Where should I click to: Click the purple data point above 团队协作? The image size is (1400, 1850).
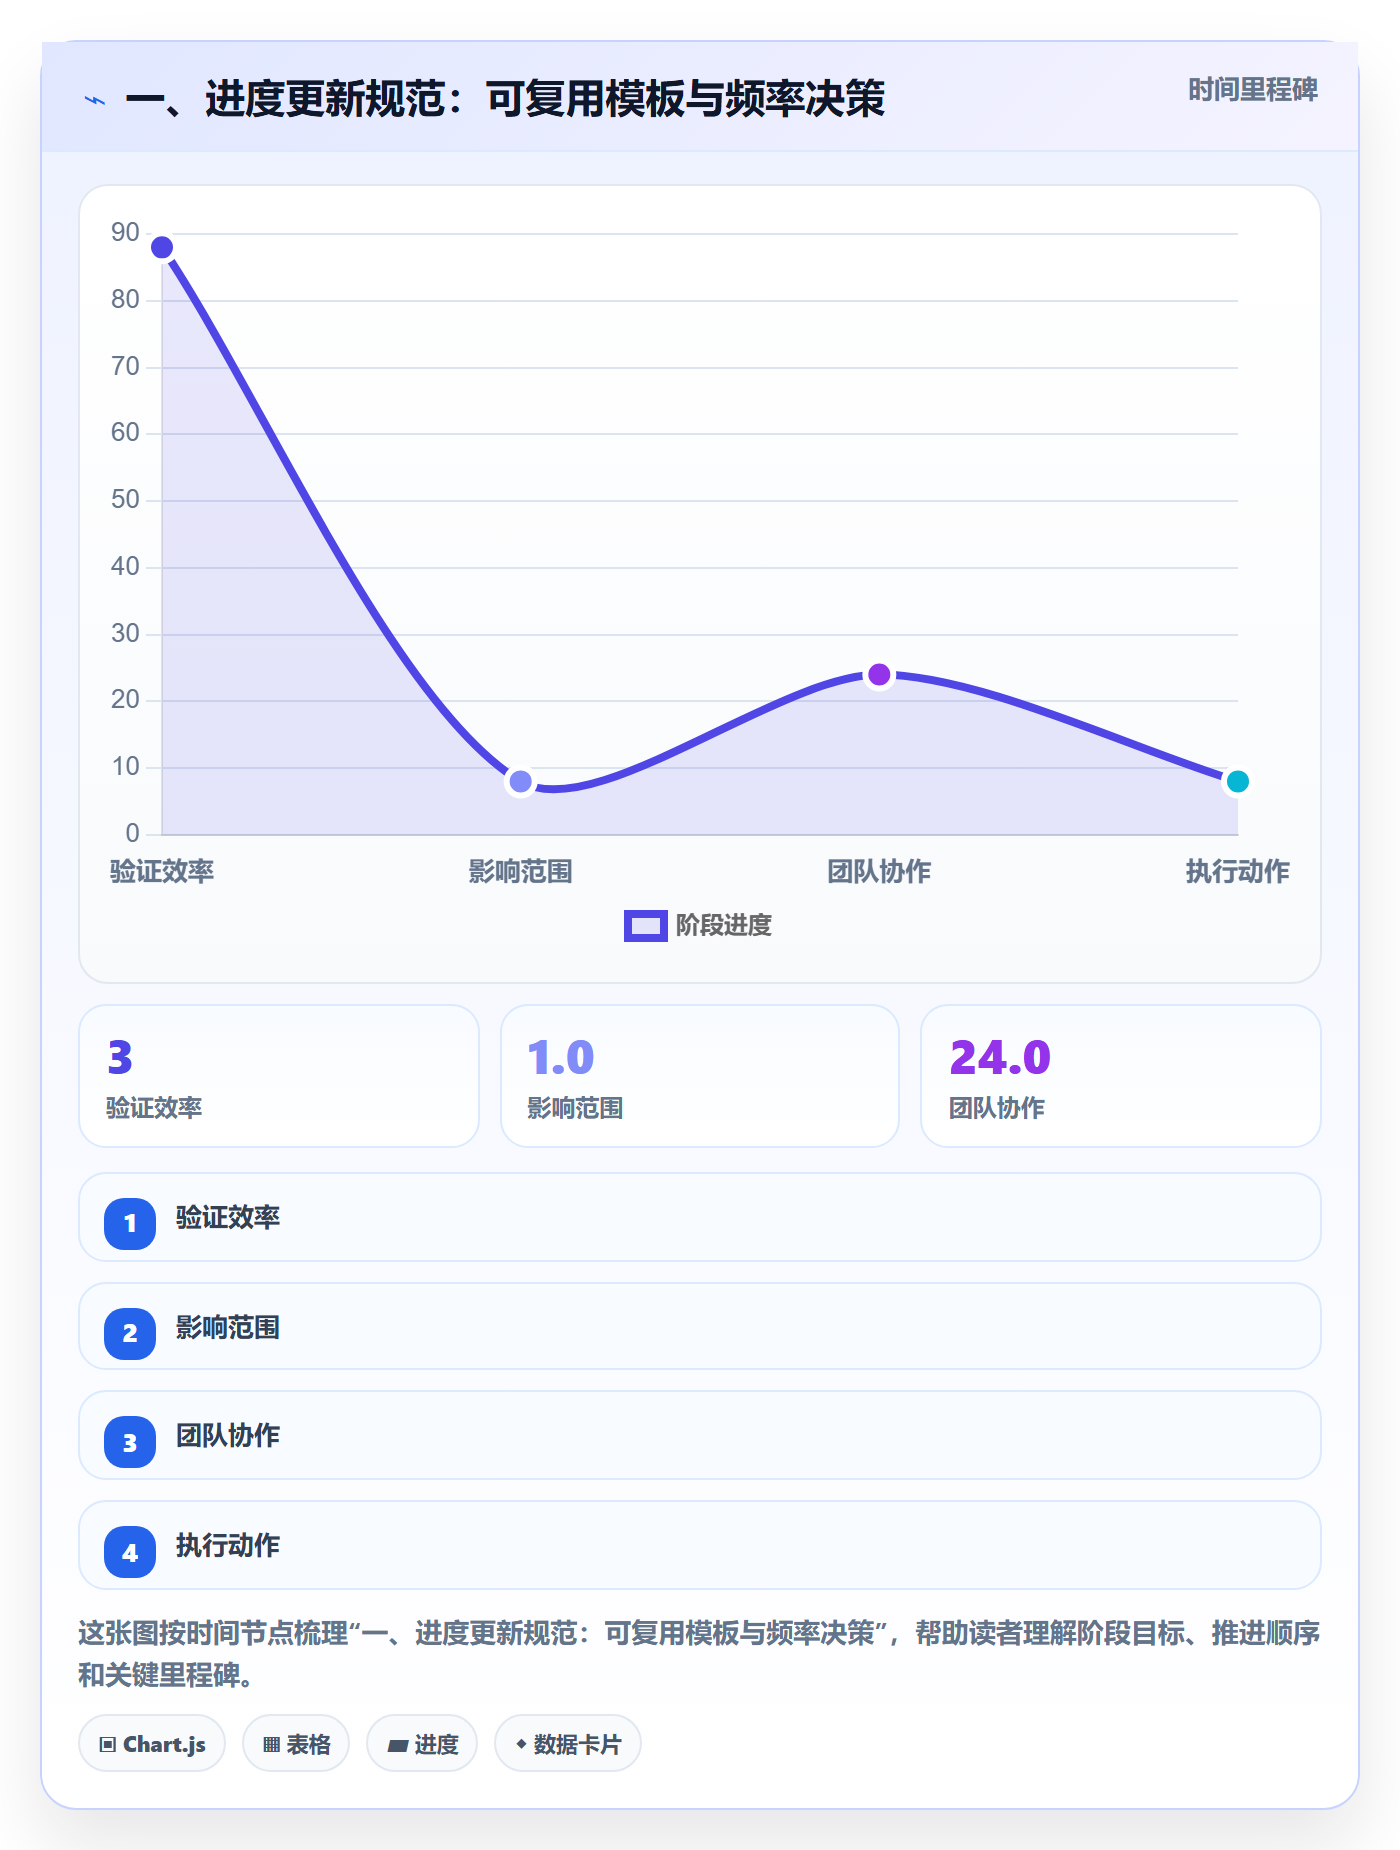click(x=879, y=675)
